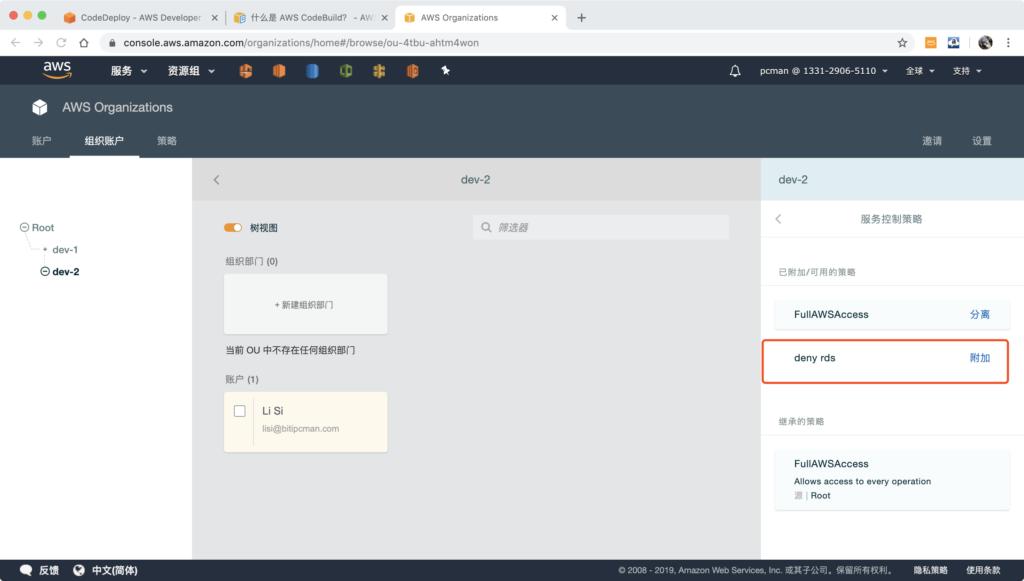Open the green service shortcut icon
This screenshot has width=1024, height=581.
click(345, 71)
